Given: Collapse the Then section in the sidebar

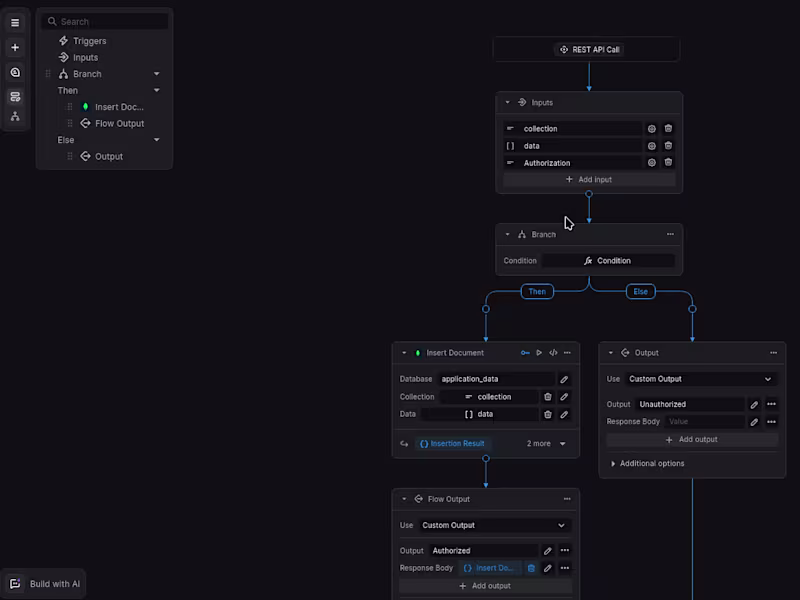Looking at the screenshot, I should 156,90.
